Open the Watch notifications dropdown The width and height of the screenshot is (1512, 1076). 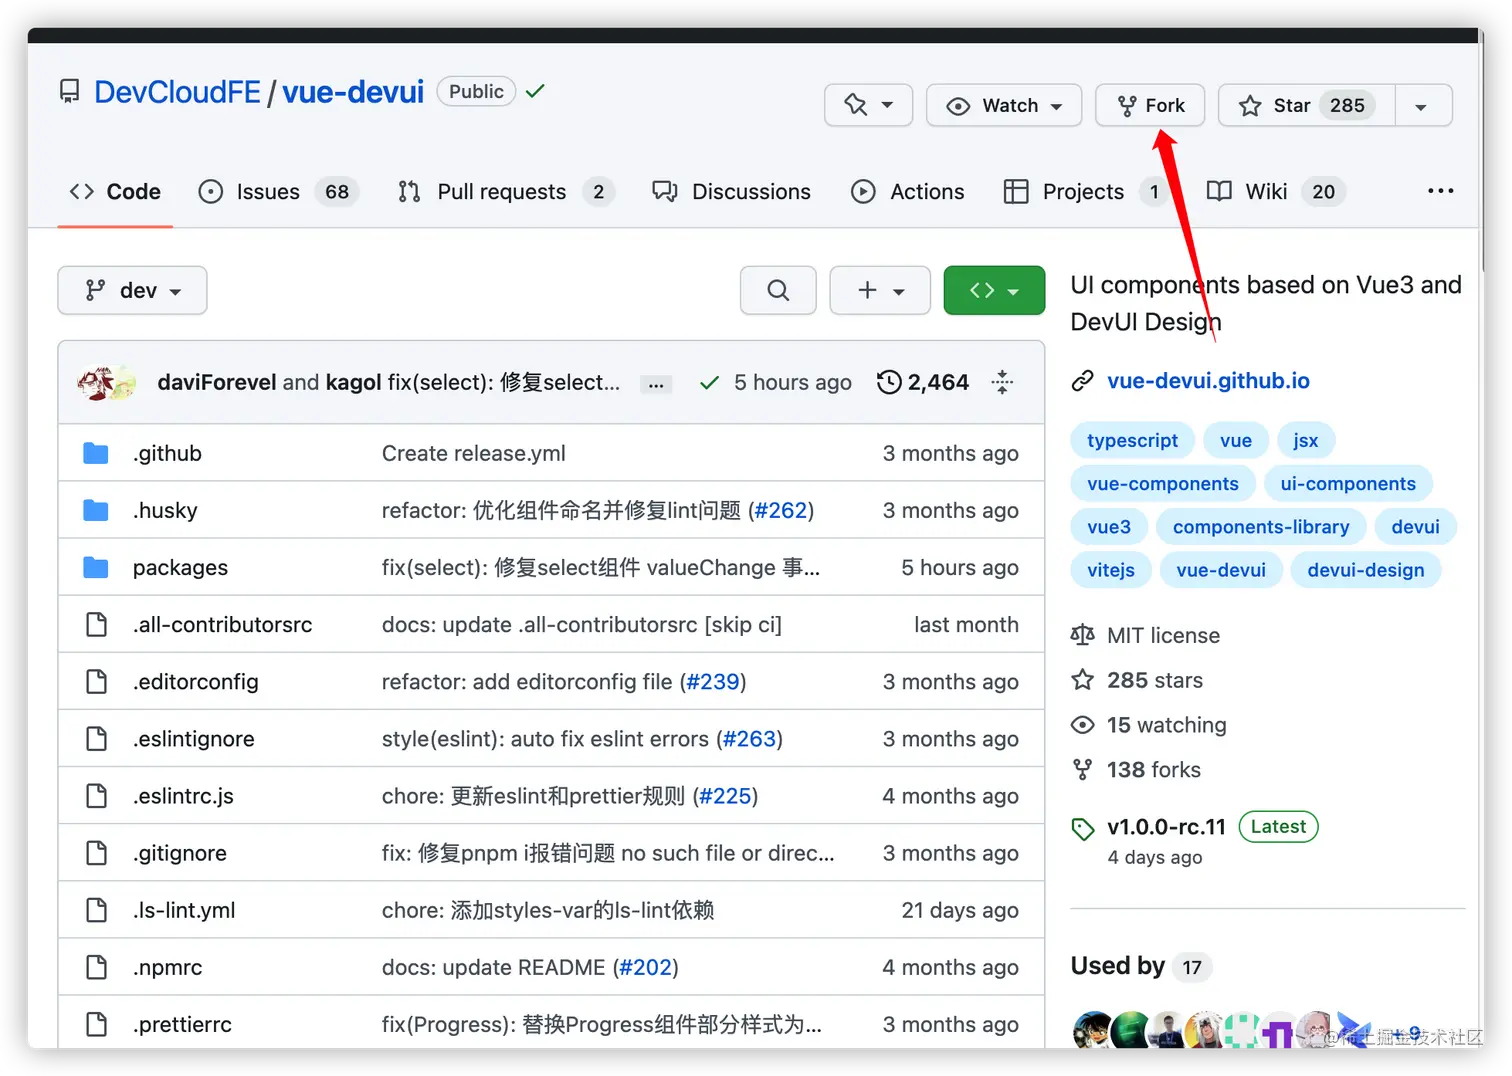tap(1004, 105)
